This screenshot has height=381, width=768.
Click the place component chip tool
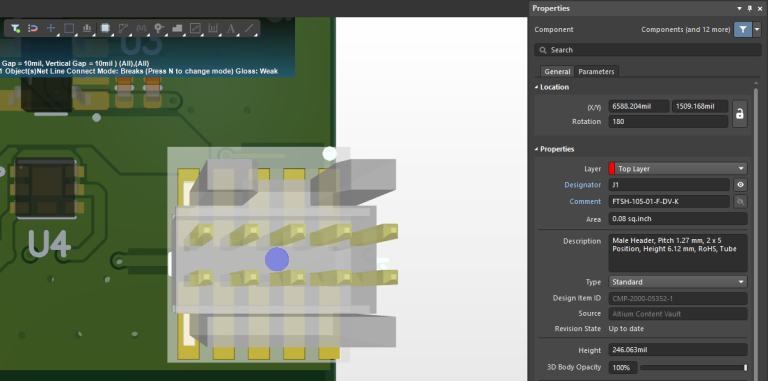point(105,28)
